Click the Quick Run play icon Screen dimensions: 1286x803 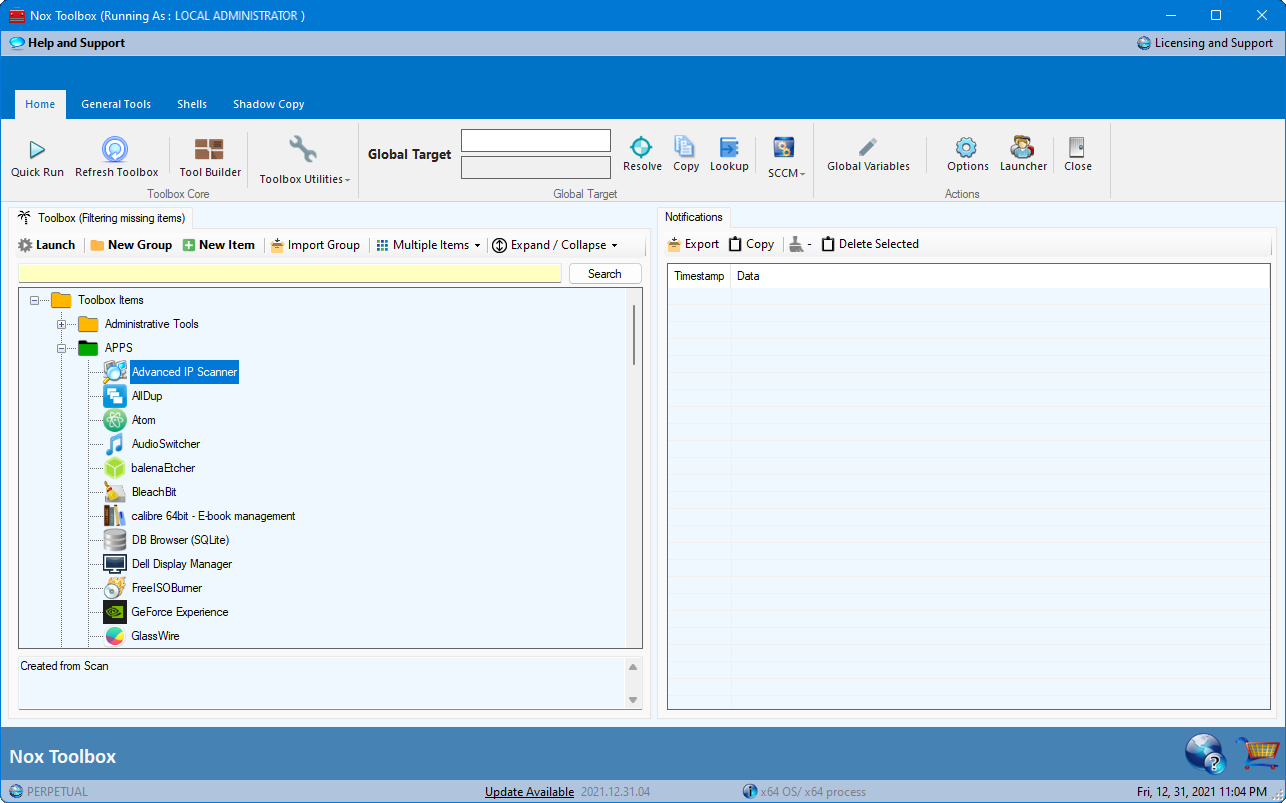(37, 150)
